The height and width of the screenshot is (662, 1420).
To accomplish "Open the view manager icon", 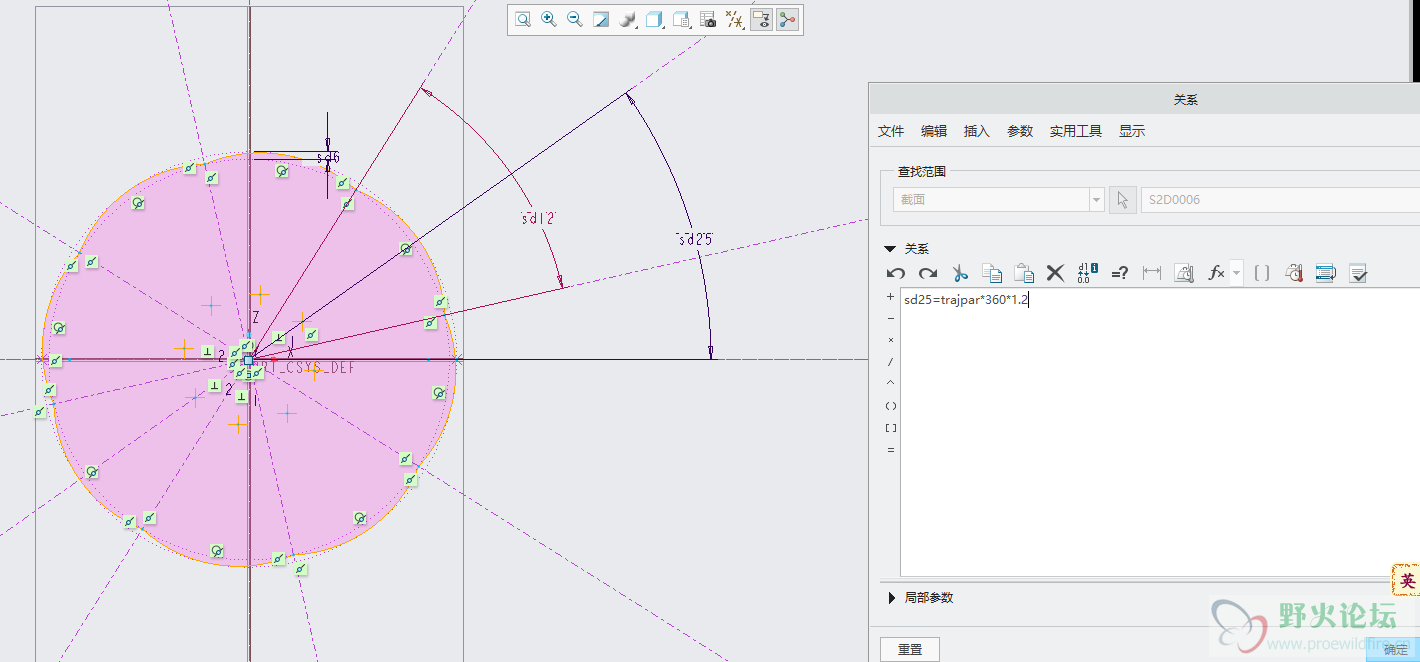I will 681,19.
